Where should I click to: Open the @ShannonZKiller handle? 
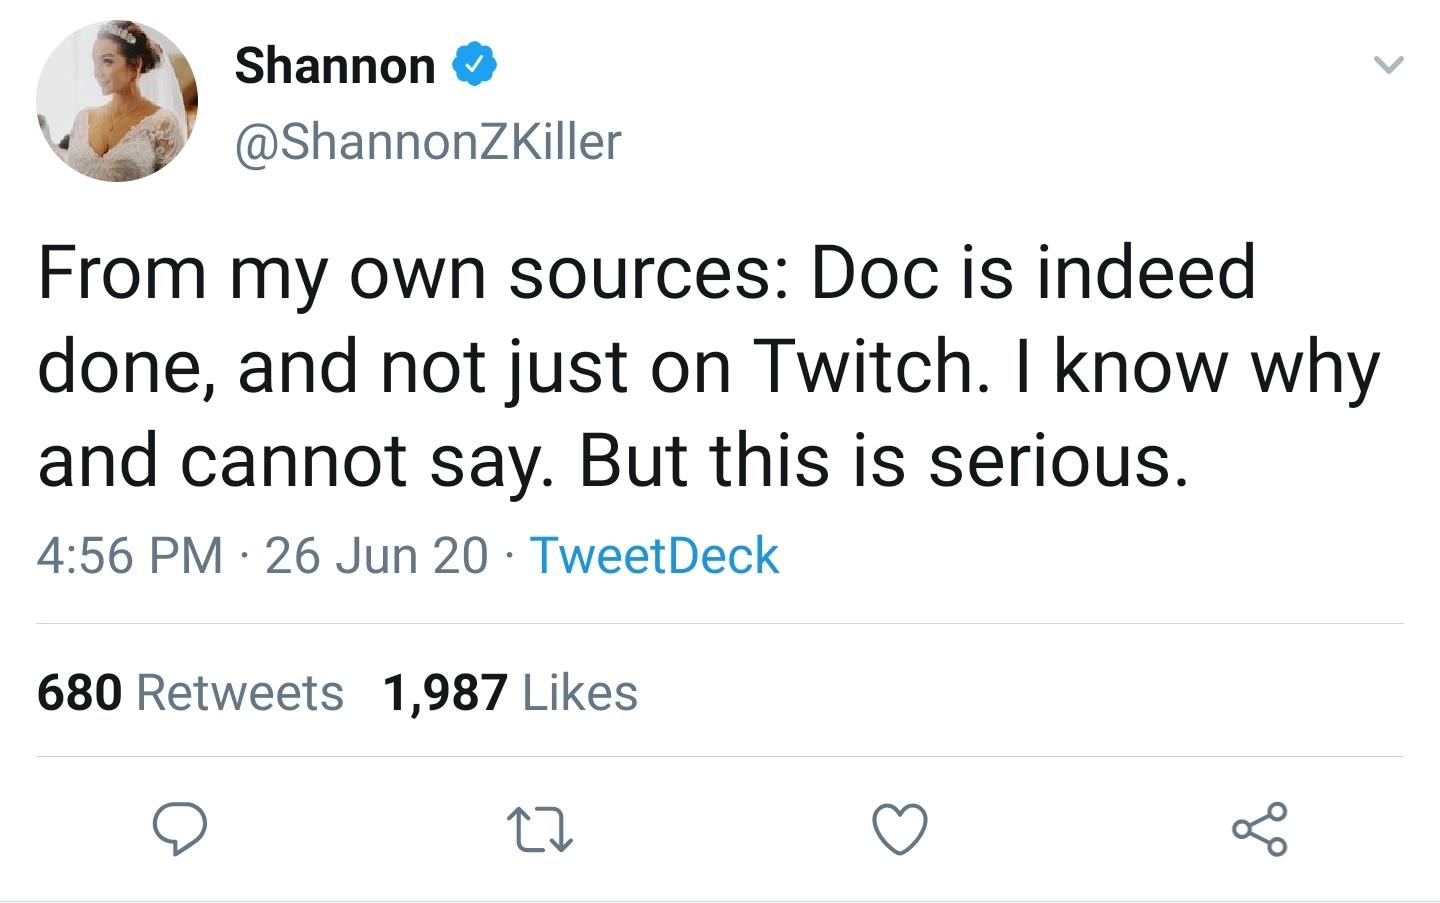(x=428, y=141)
